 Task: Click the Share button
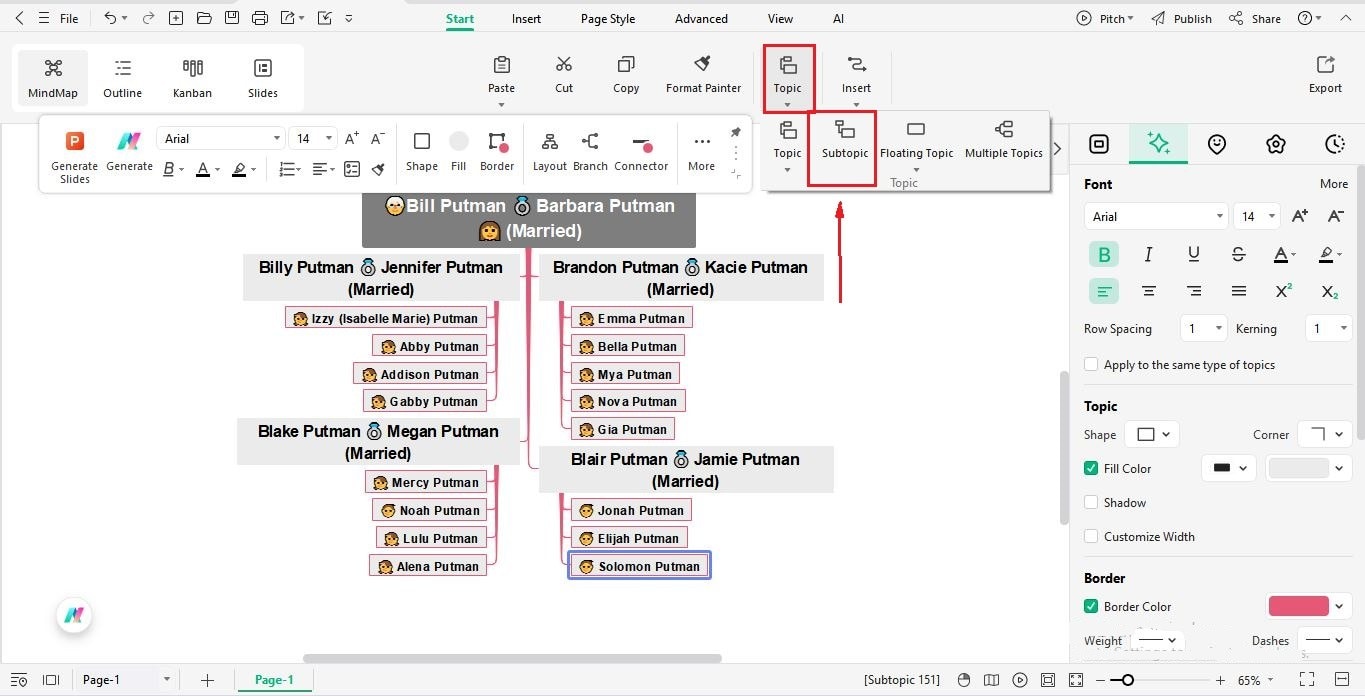click(x=1254, y=19)
